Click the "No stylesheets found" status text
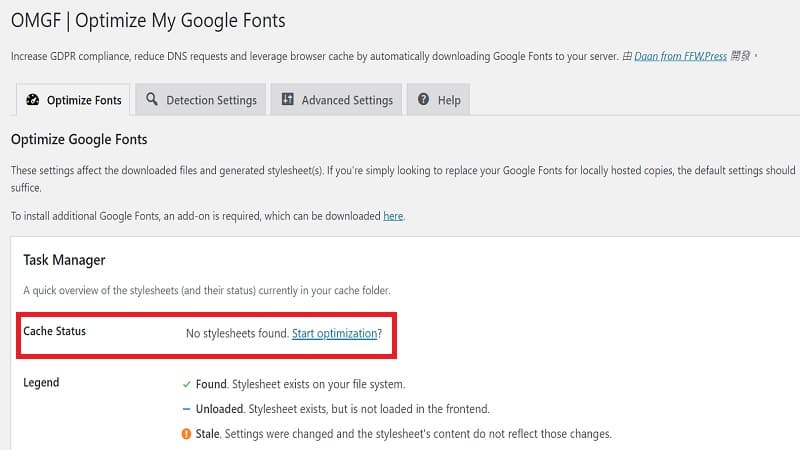800x450 pixels. tap(237, 333)
